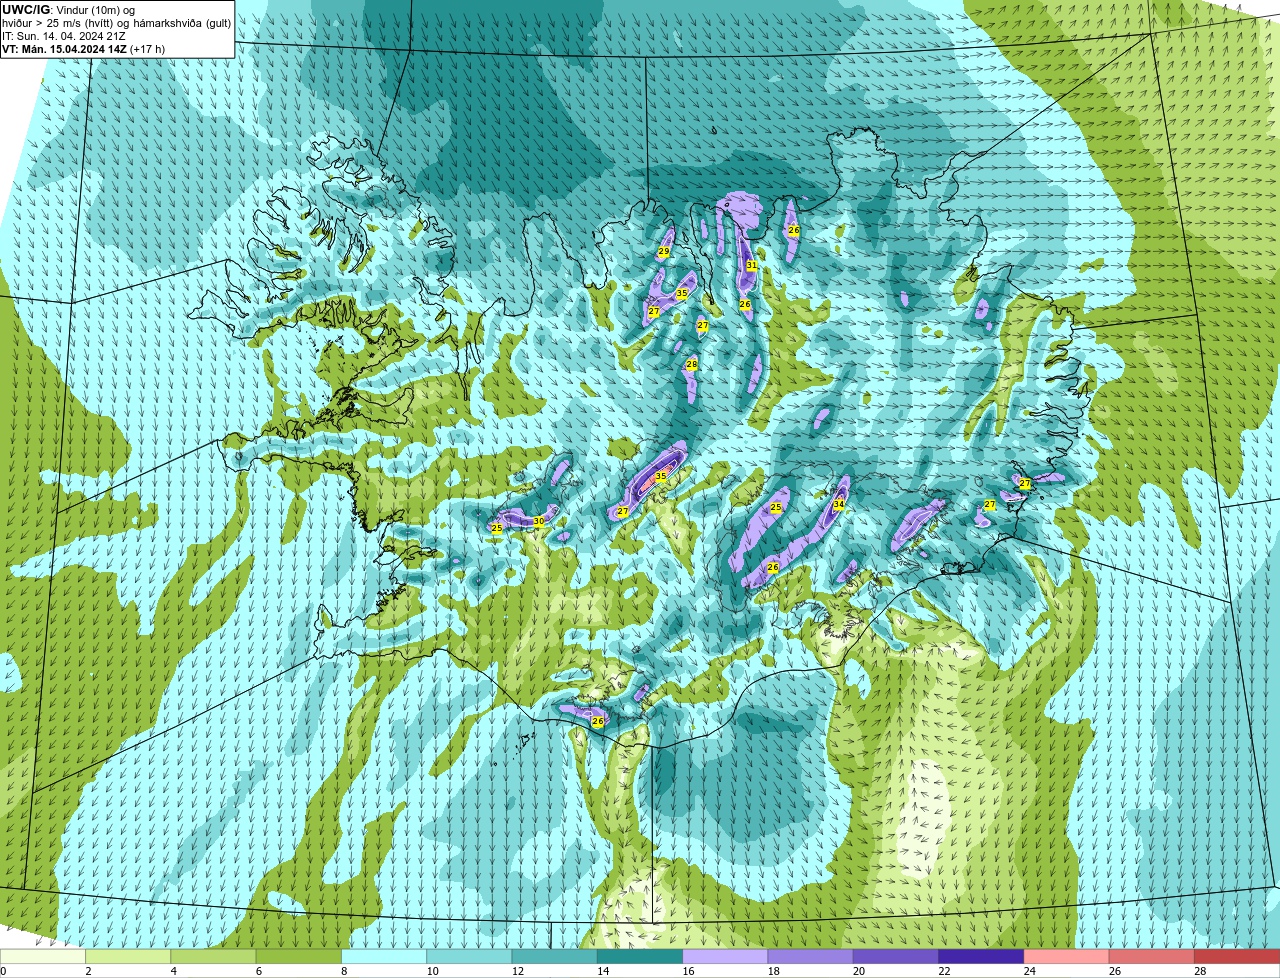Click the yellow gust label '31' on the map
The width and height of the screenshot is (1280, 978).
coord(751,265)
